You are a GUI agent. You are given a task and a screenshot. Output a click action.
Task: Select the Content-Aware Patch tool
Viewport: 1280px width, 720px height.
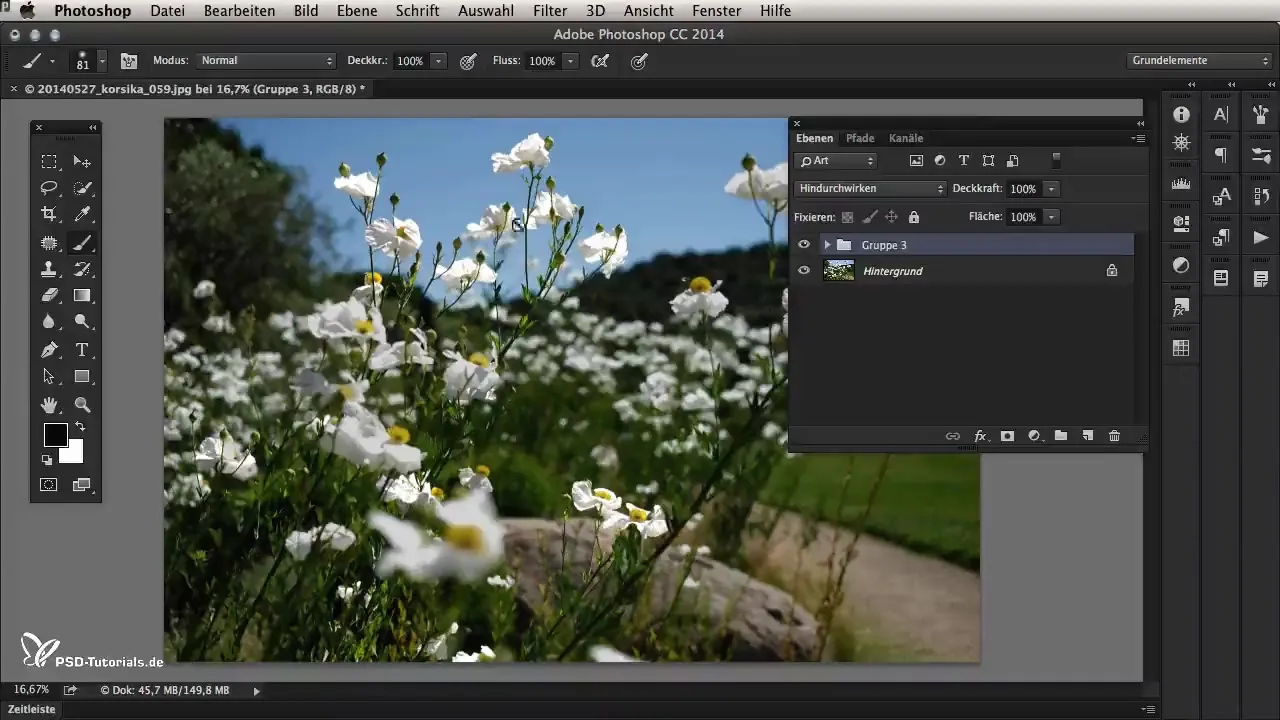point(48,242)
